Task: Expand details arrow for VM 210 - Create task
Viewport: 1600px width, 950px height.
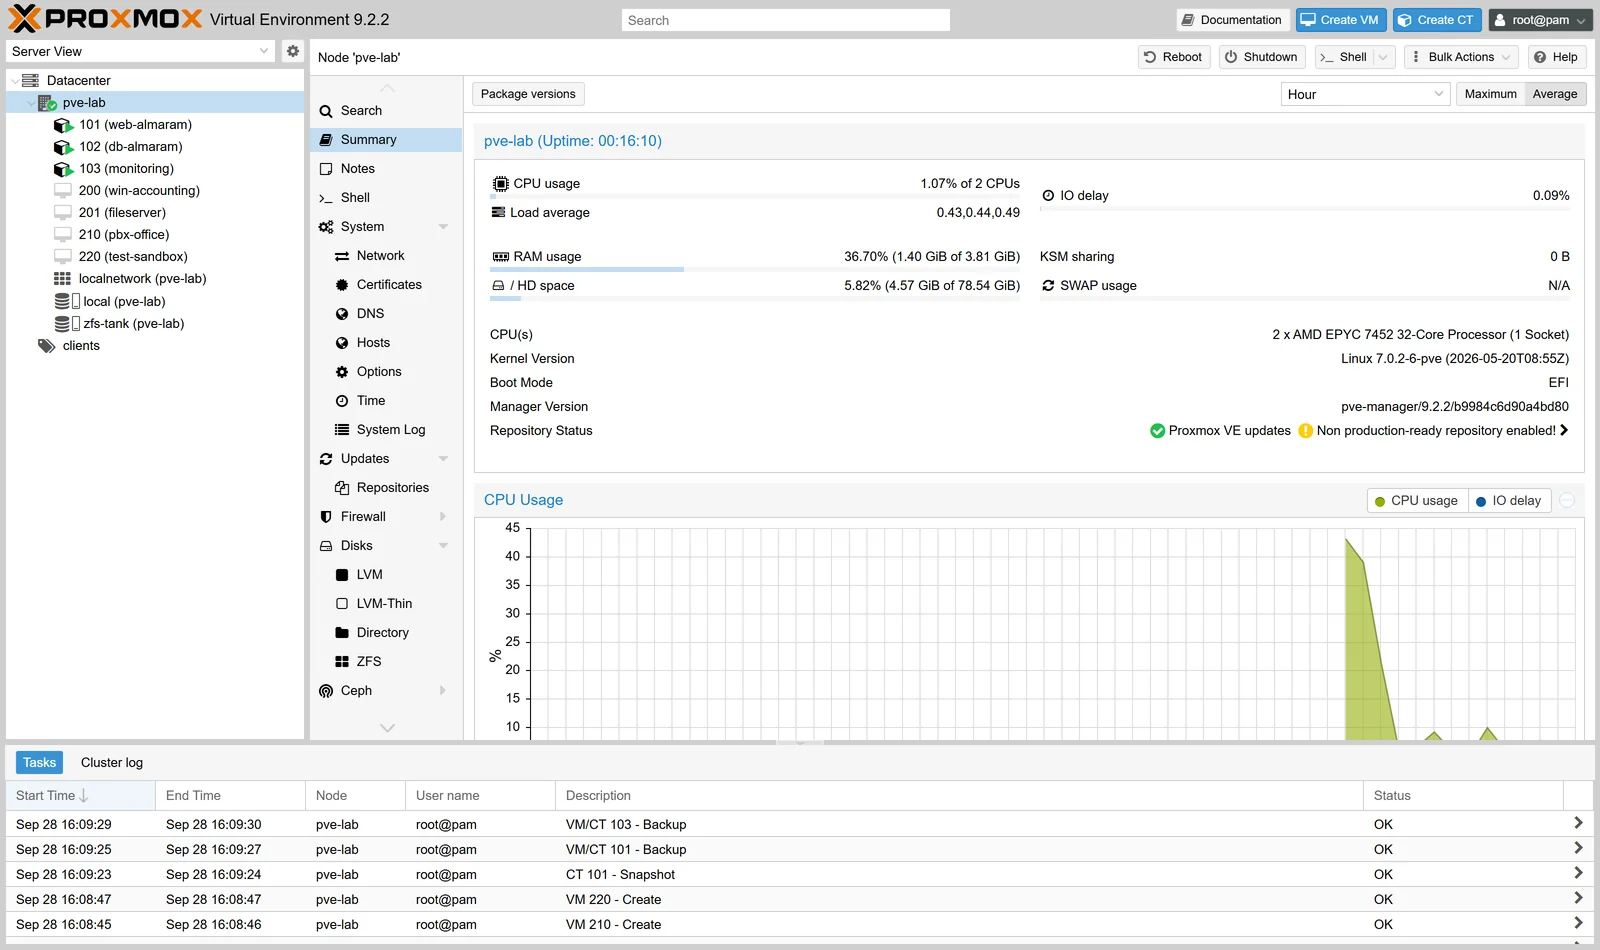Action: 1578,923
